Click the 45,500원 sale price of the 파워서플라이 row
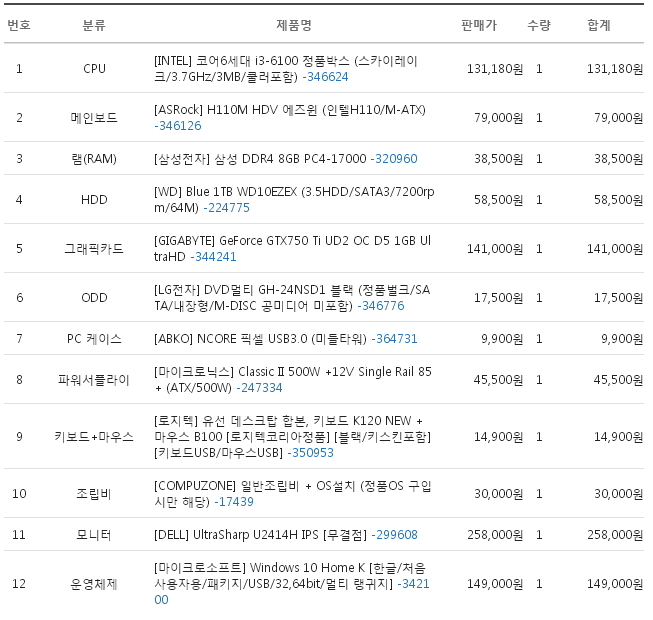Image resolution: width=653 pixels, height=620 pixels. click(498, 380)
